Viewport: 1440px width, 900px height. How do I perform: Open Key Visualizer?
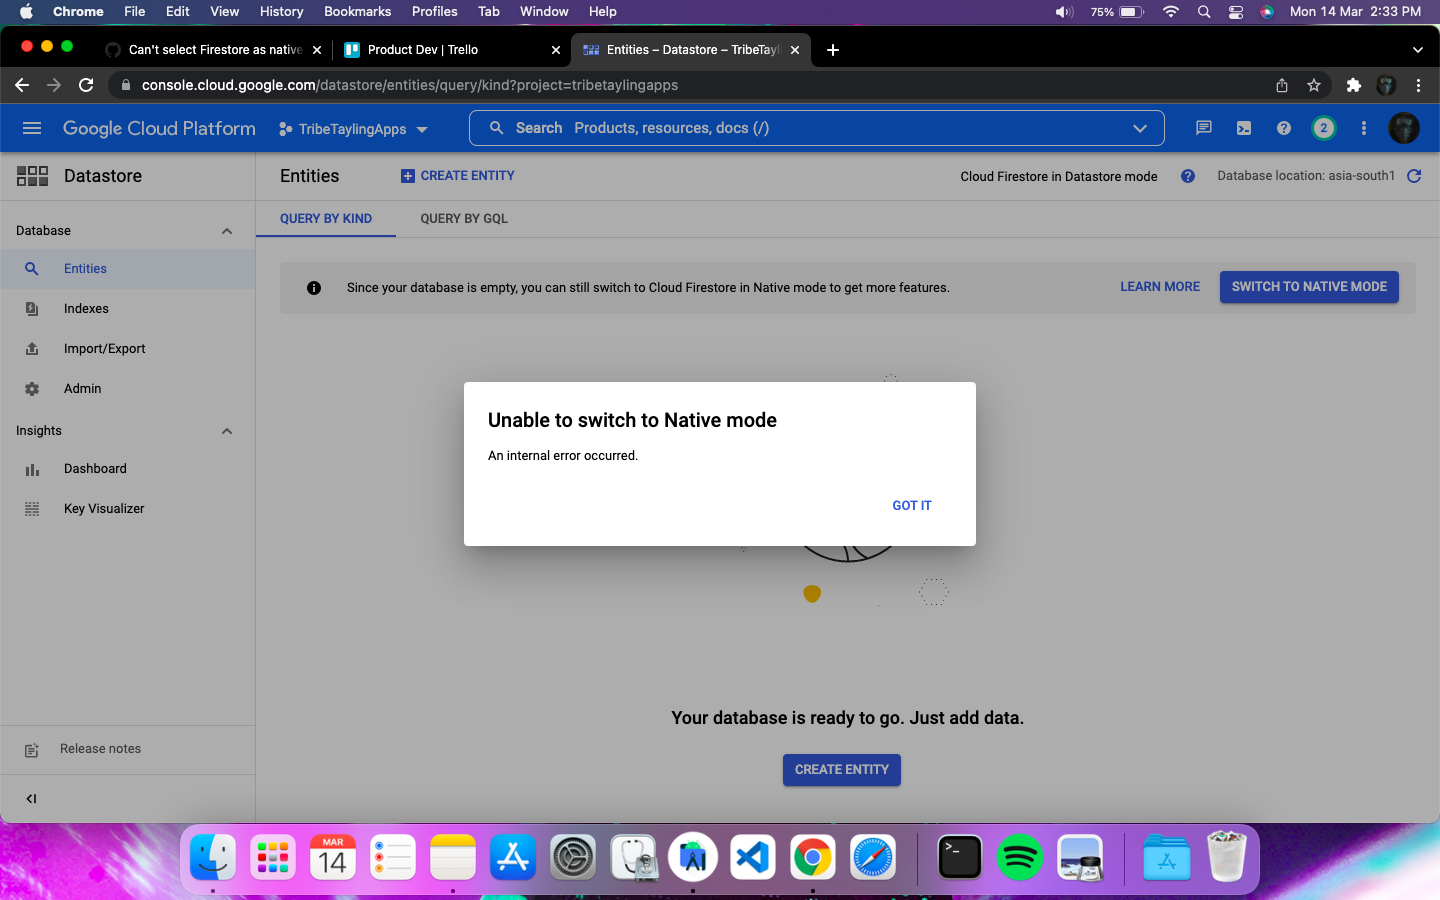[x=103, y=508]
